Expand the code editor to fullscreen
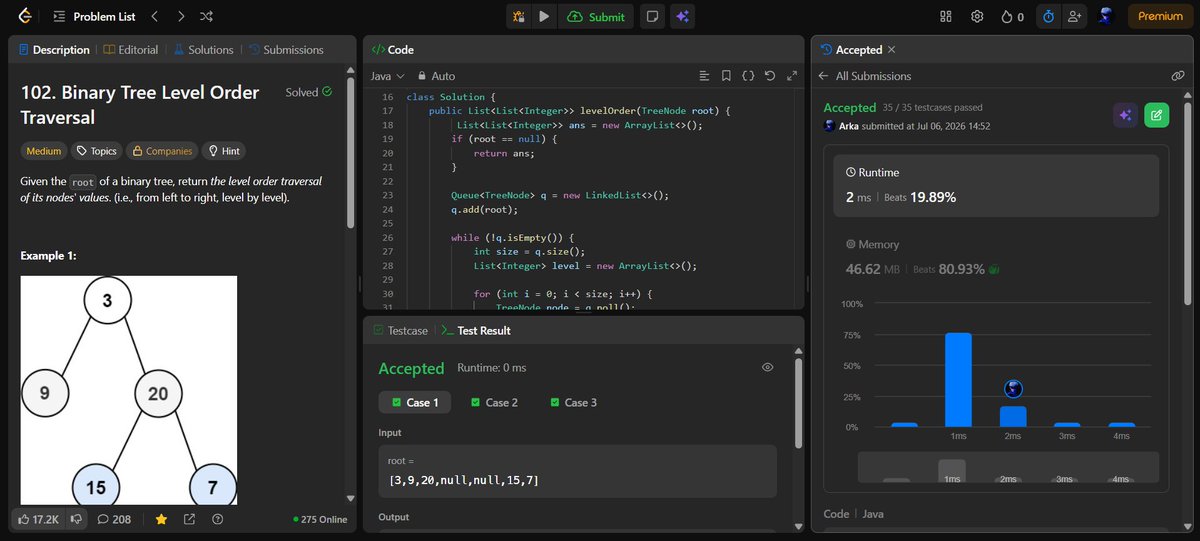The image size is (1200, 541). 792,76
